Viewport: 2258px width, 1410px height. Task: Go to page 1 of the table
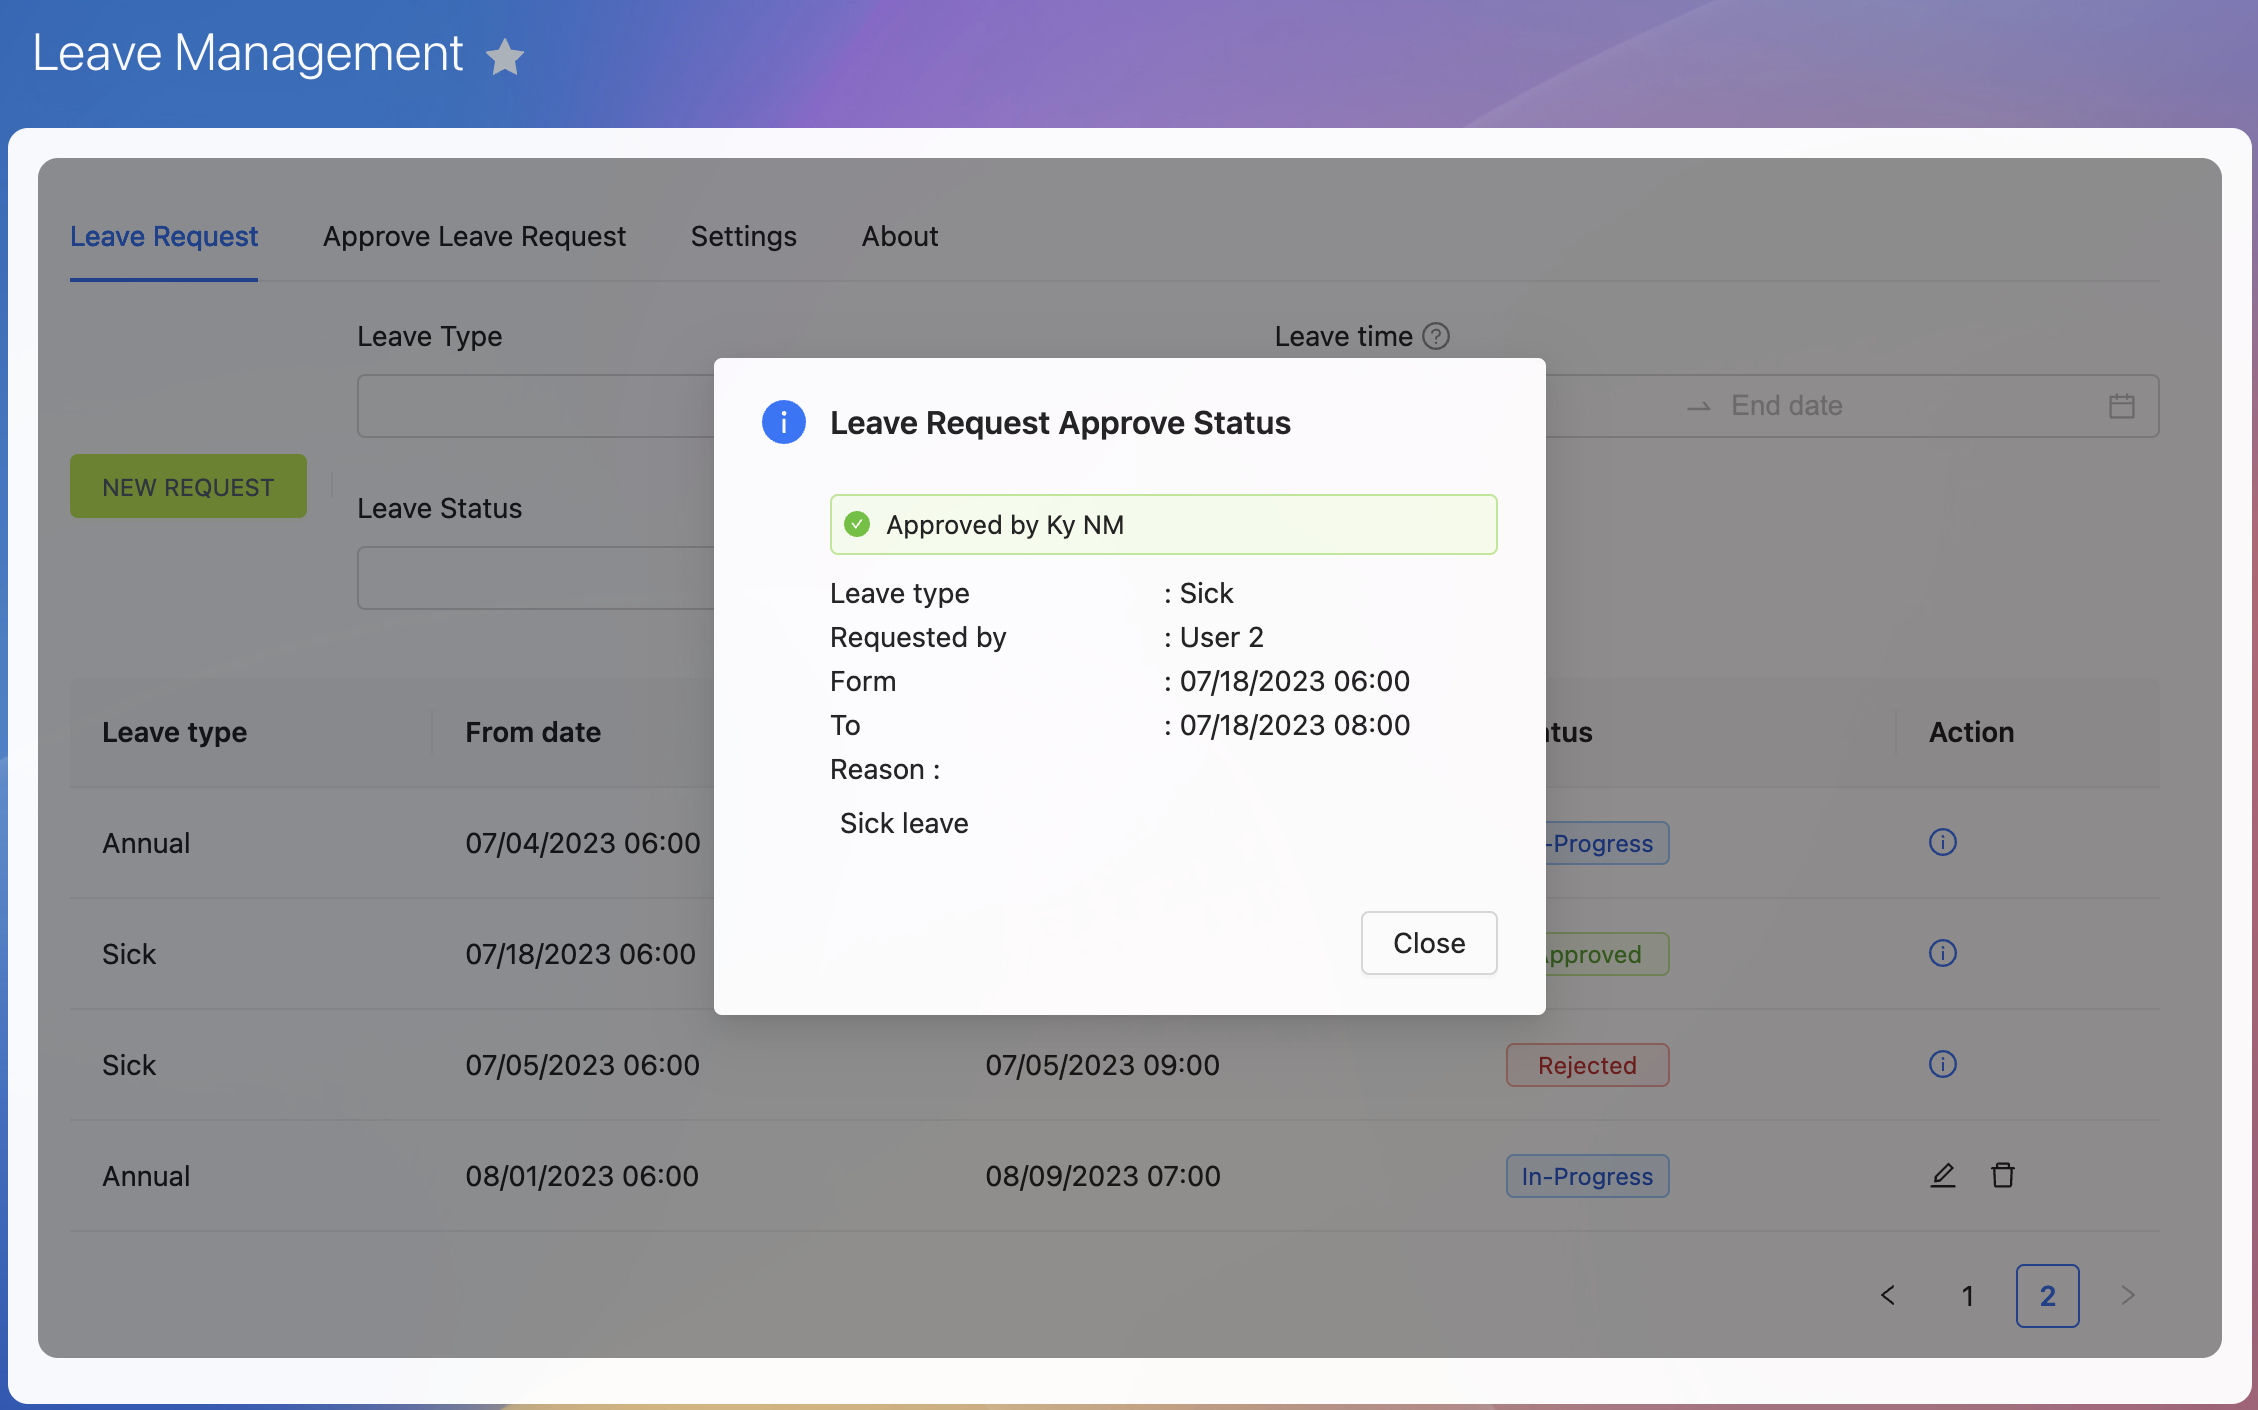(1967, 1296)
